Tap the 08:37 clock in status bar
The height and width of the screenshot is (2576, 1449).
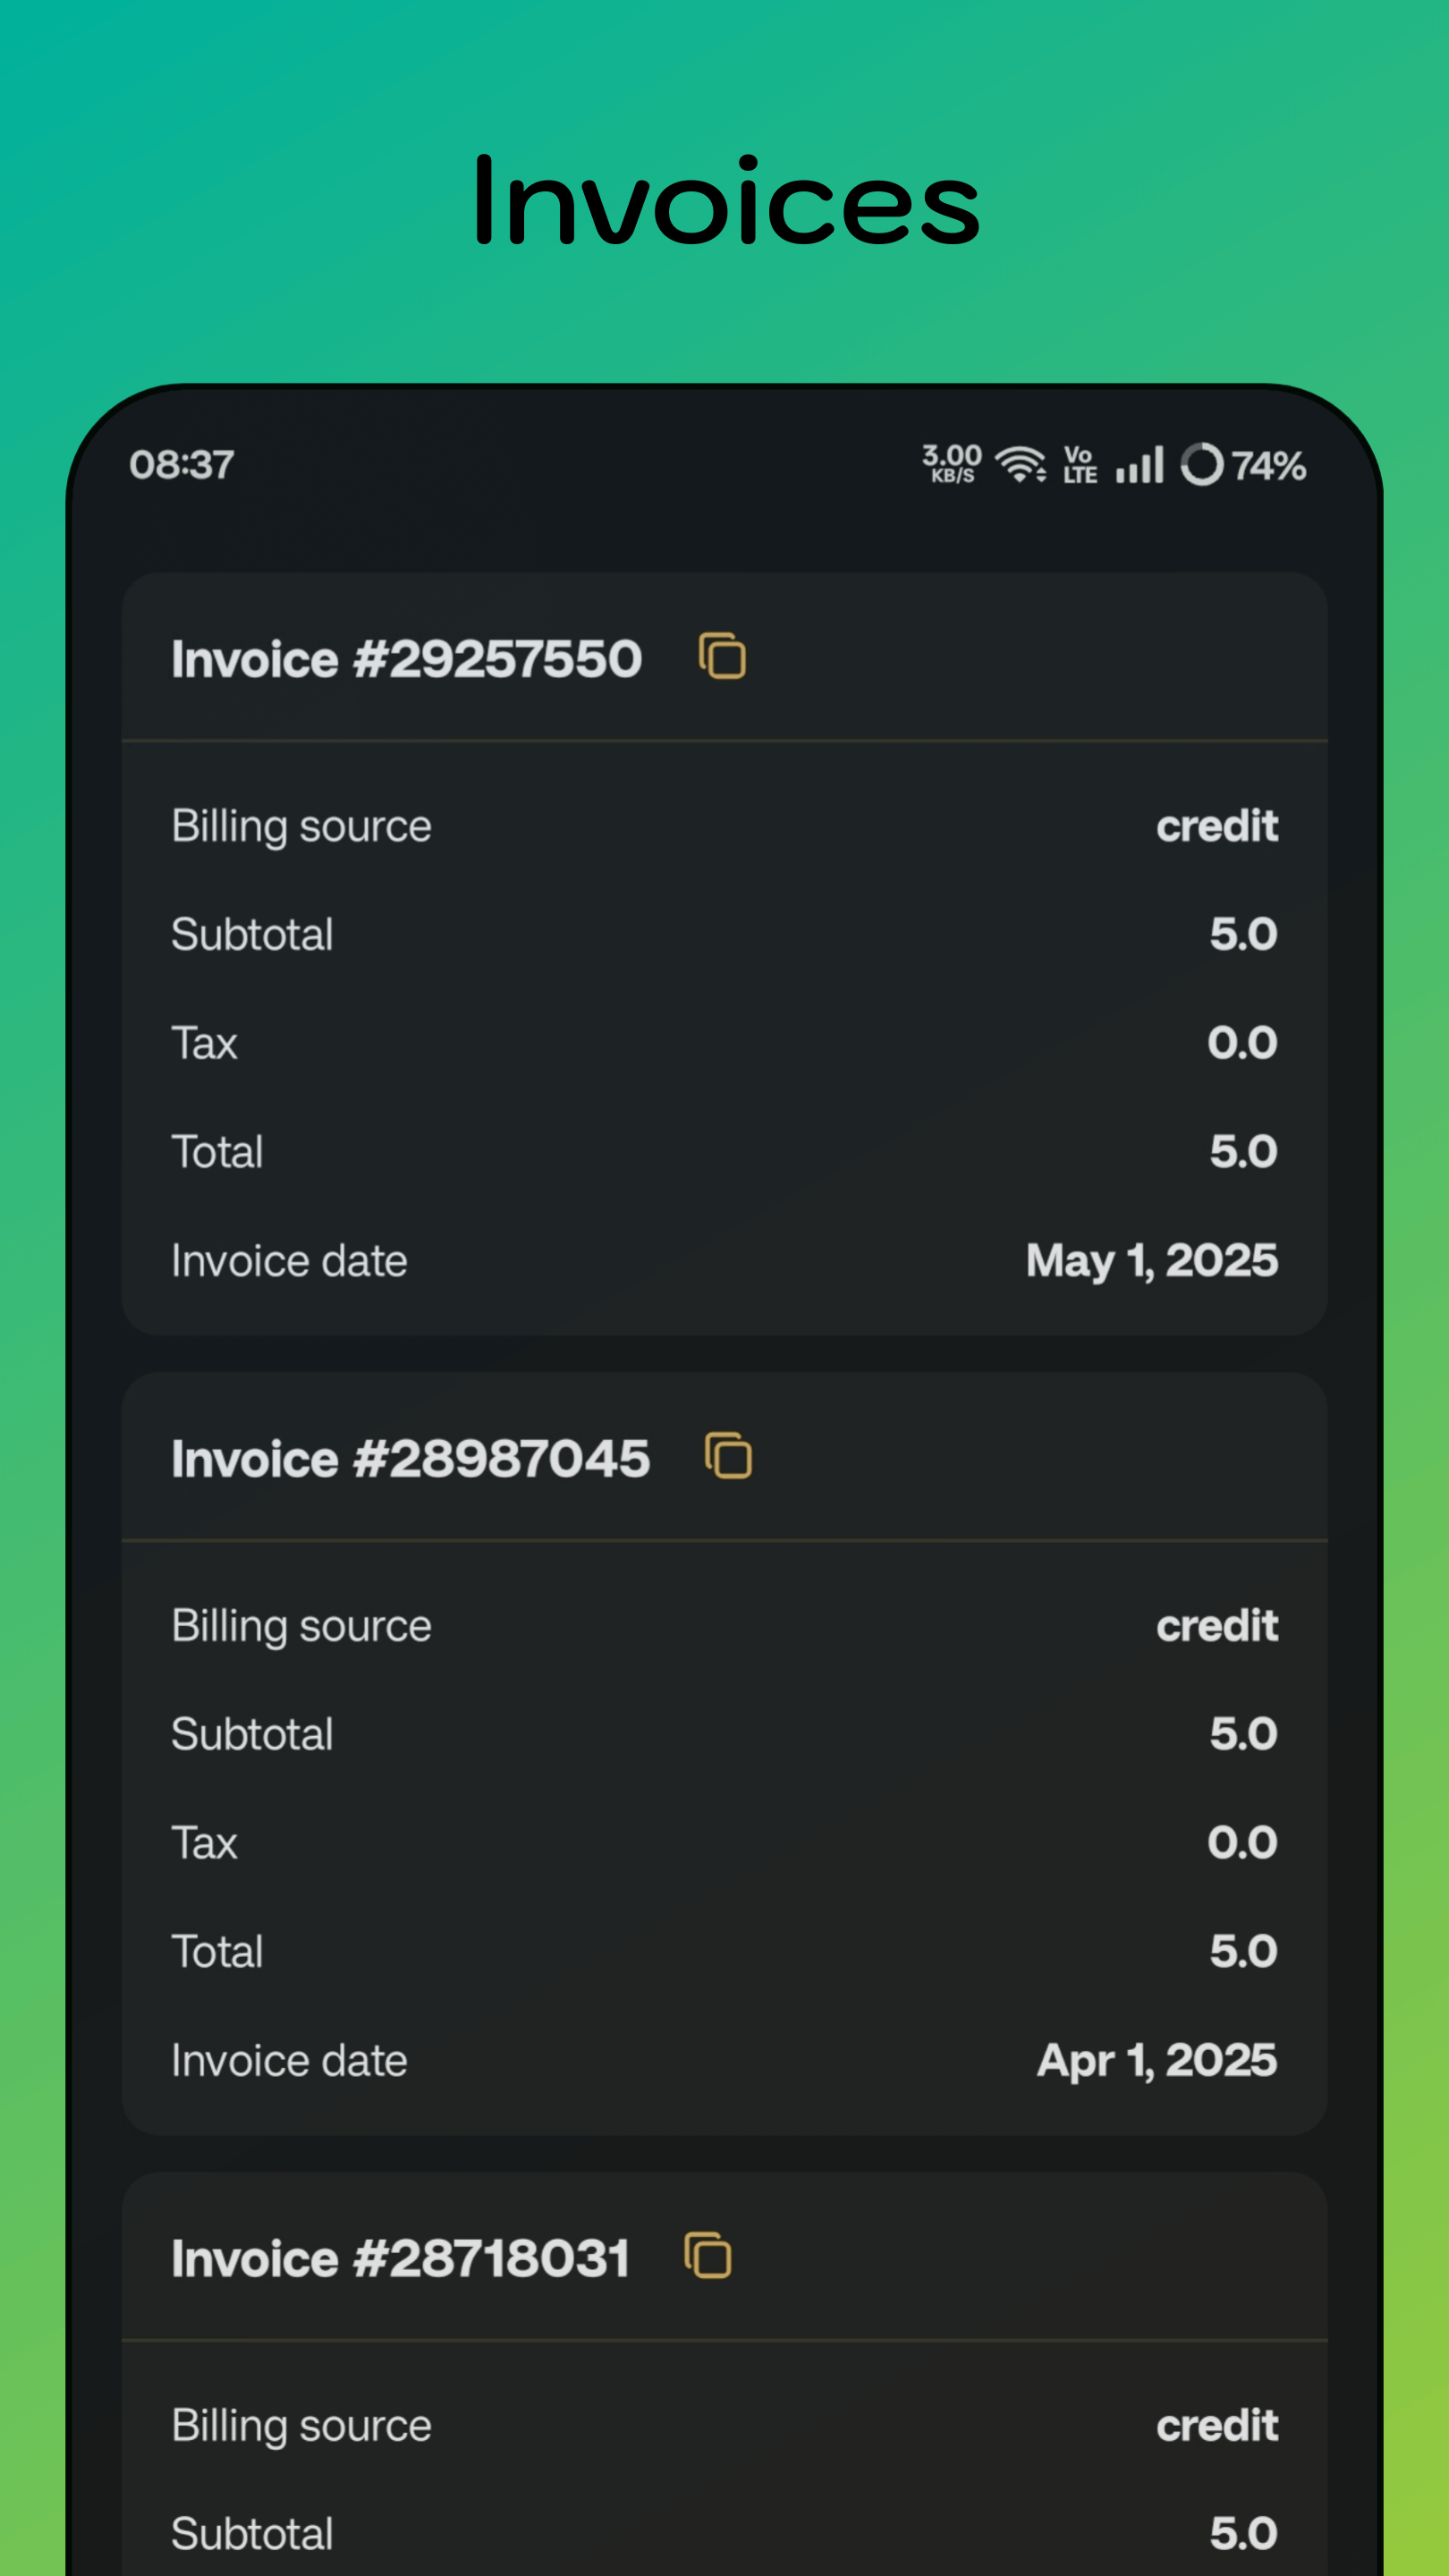click(x=181, y=465)
